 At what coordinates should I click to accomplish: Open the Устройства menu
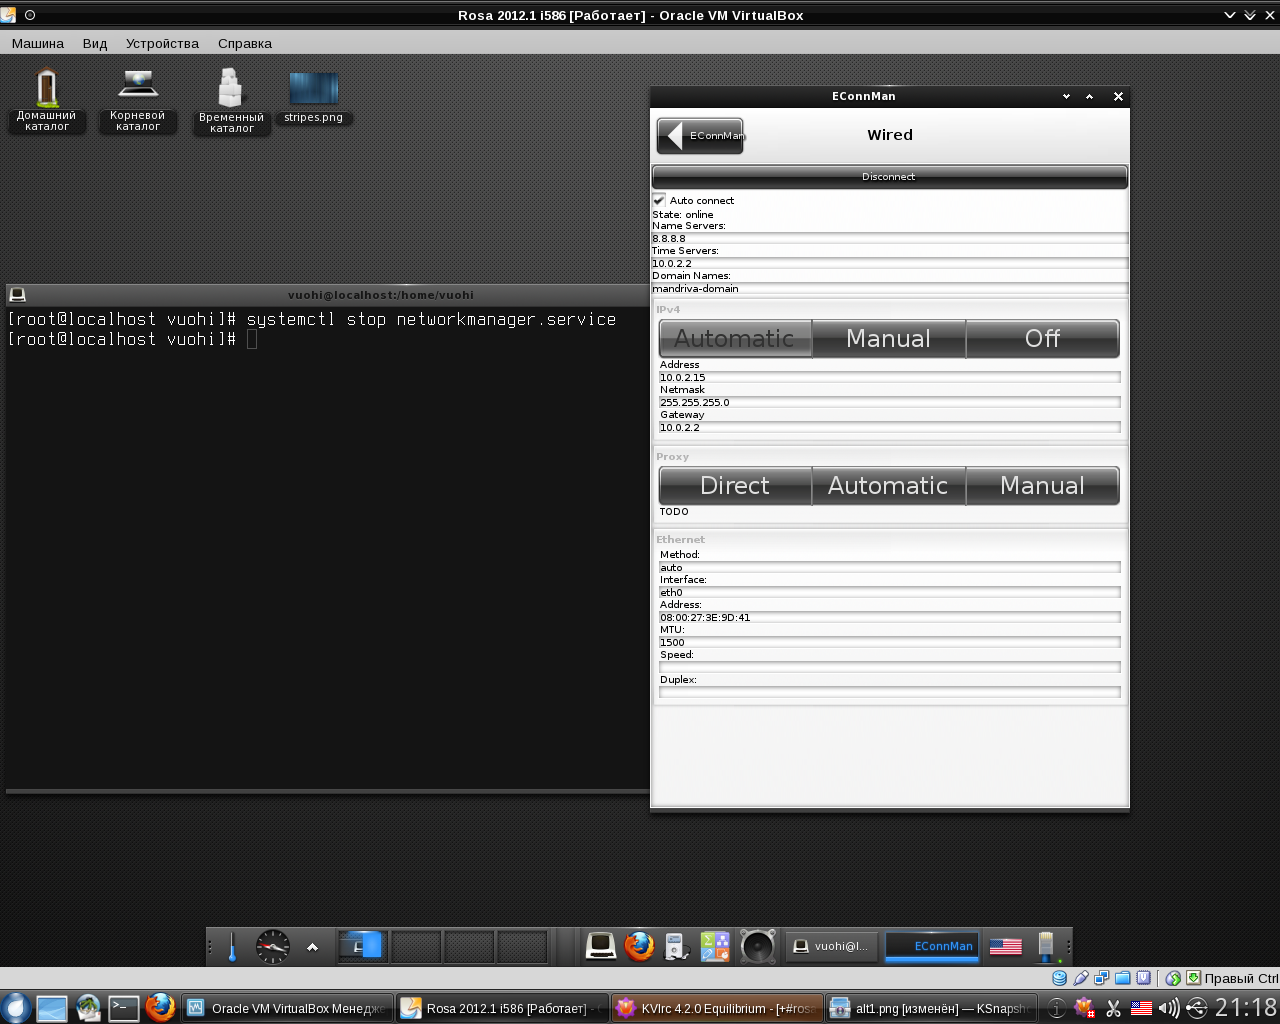(162, 44)
